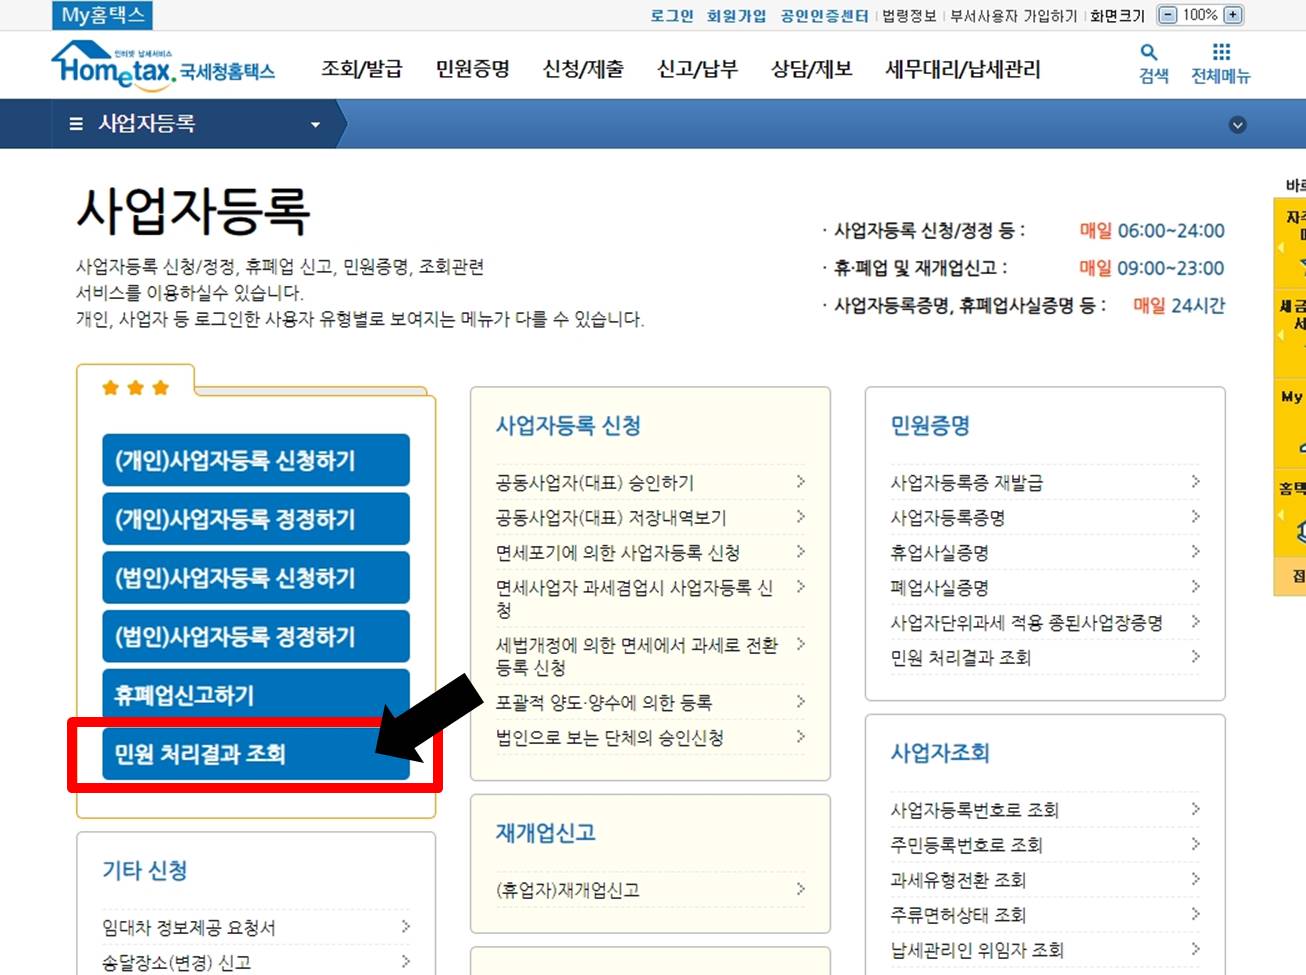Click arrow beside 휴업사실증명
The height and width of the screenshot is (975, 1306).
(x=1196, y=552)
